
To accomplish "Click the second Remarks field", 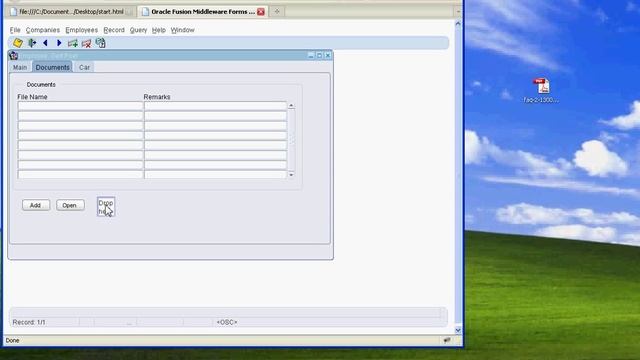I will point(215,116).
